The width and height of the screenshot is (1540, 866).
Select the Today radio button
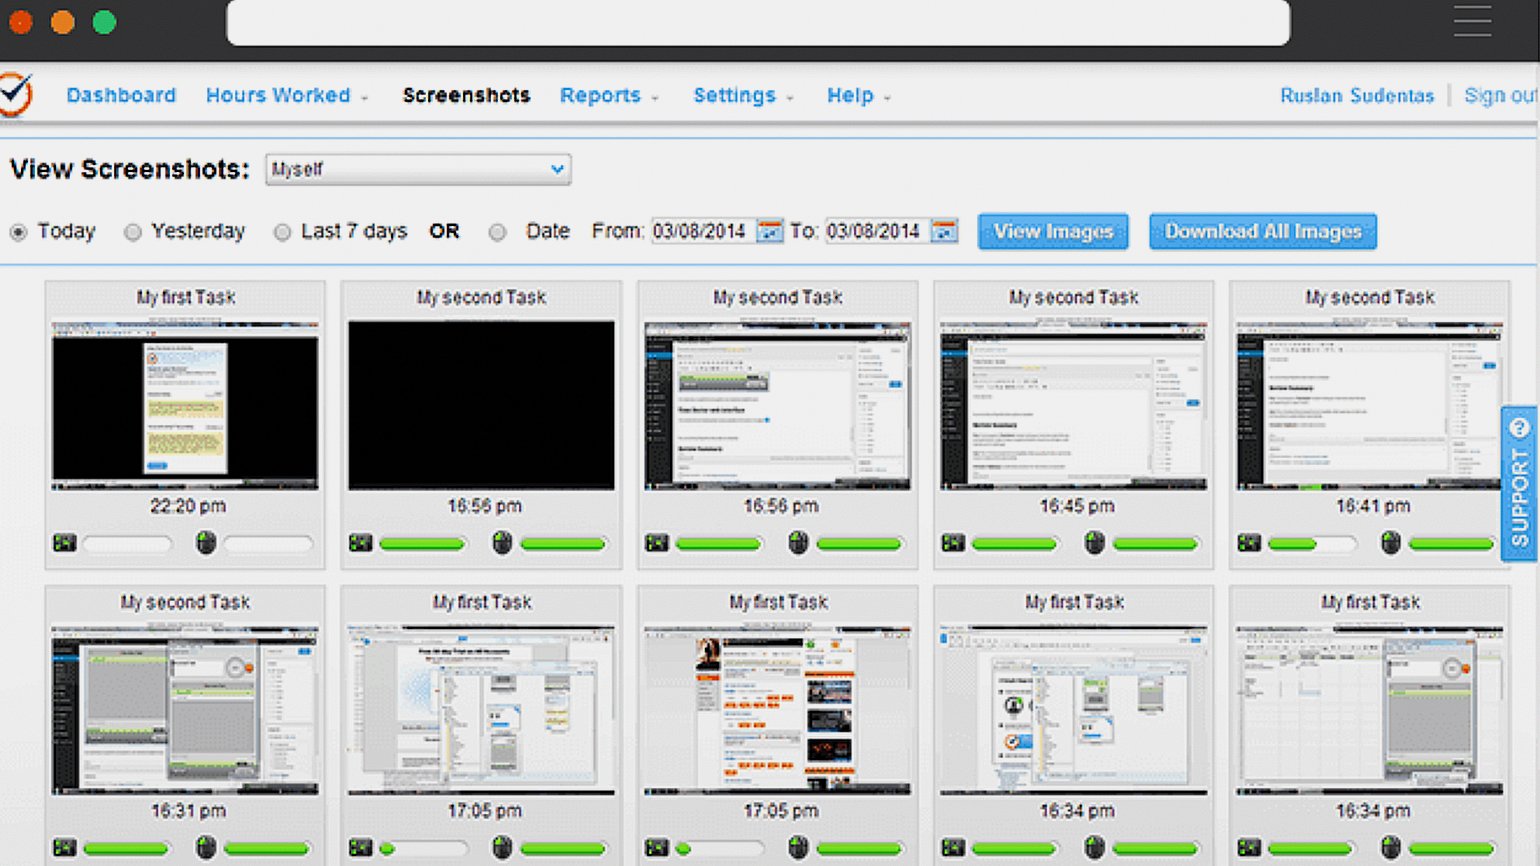19,232
